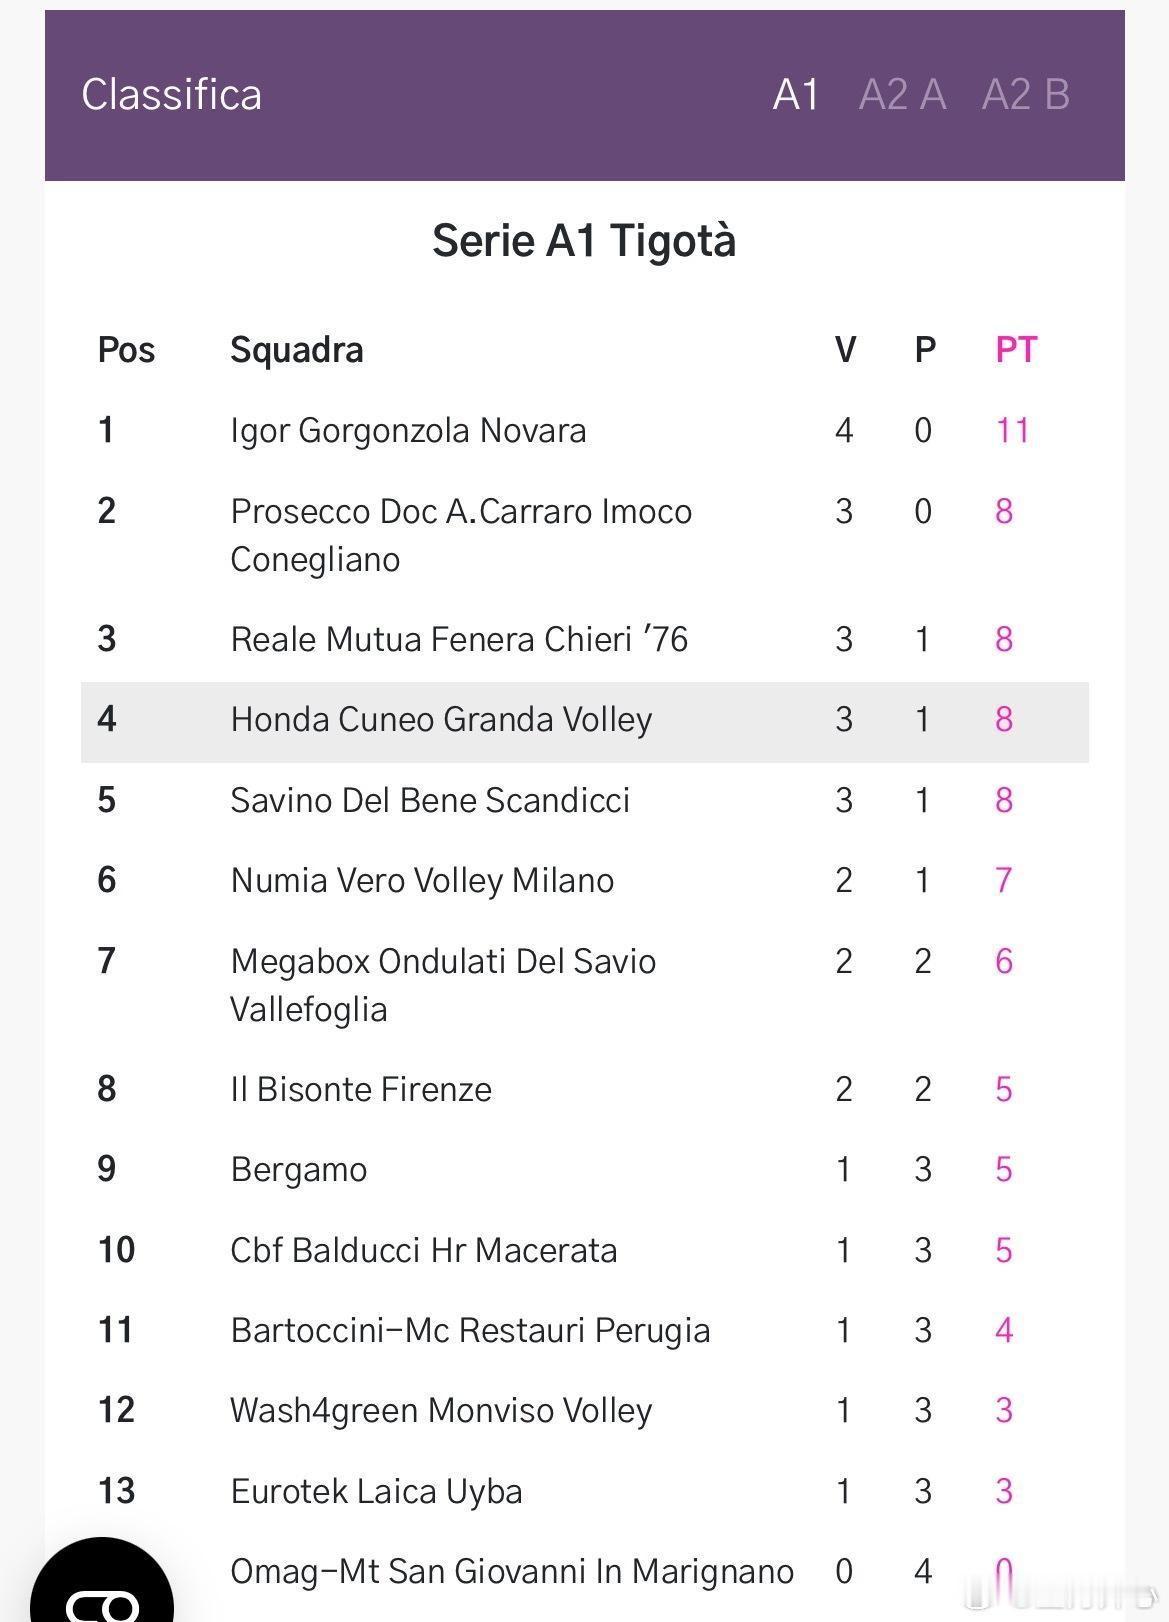Viewport: 1169px width, 1622px height.
Task: Open Prosecco Doc A.Carraro Imoco Conegliano team
Action: coord(460,534)
